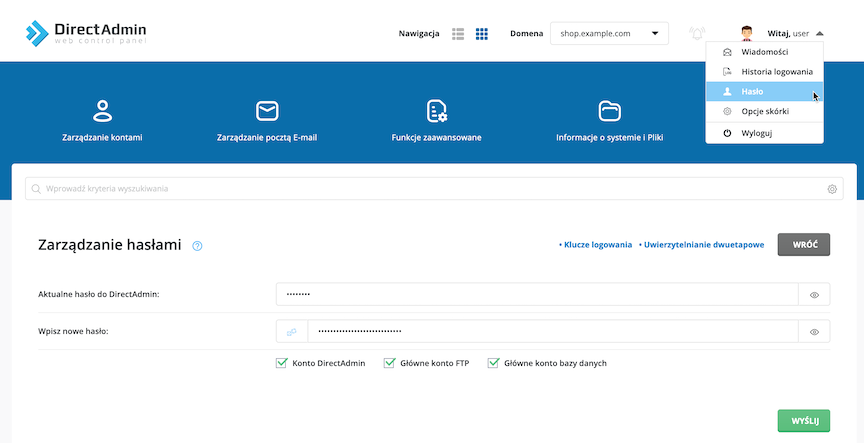Click Funkcje zaawansowane label
Image resolution: width=864 pixels, height=443 pixels.
[436, 138]
